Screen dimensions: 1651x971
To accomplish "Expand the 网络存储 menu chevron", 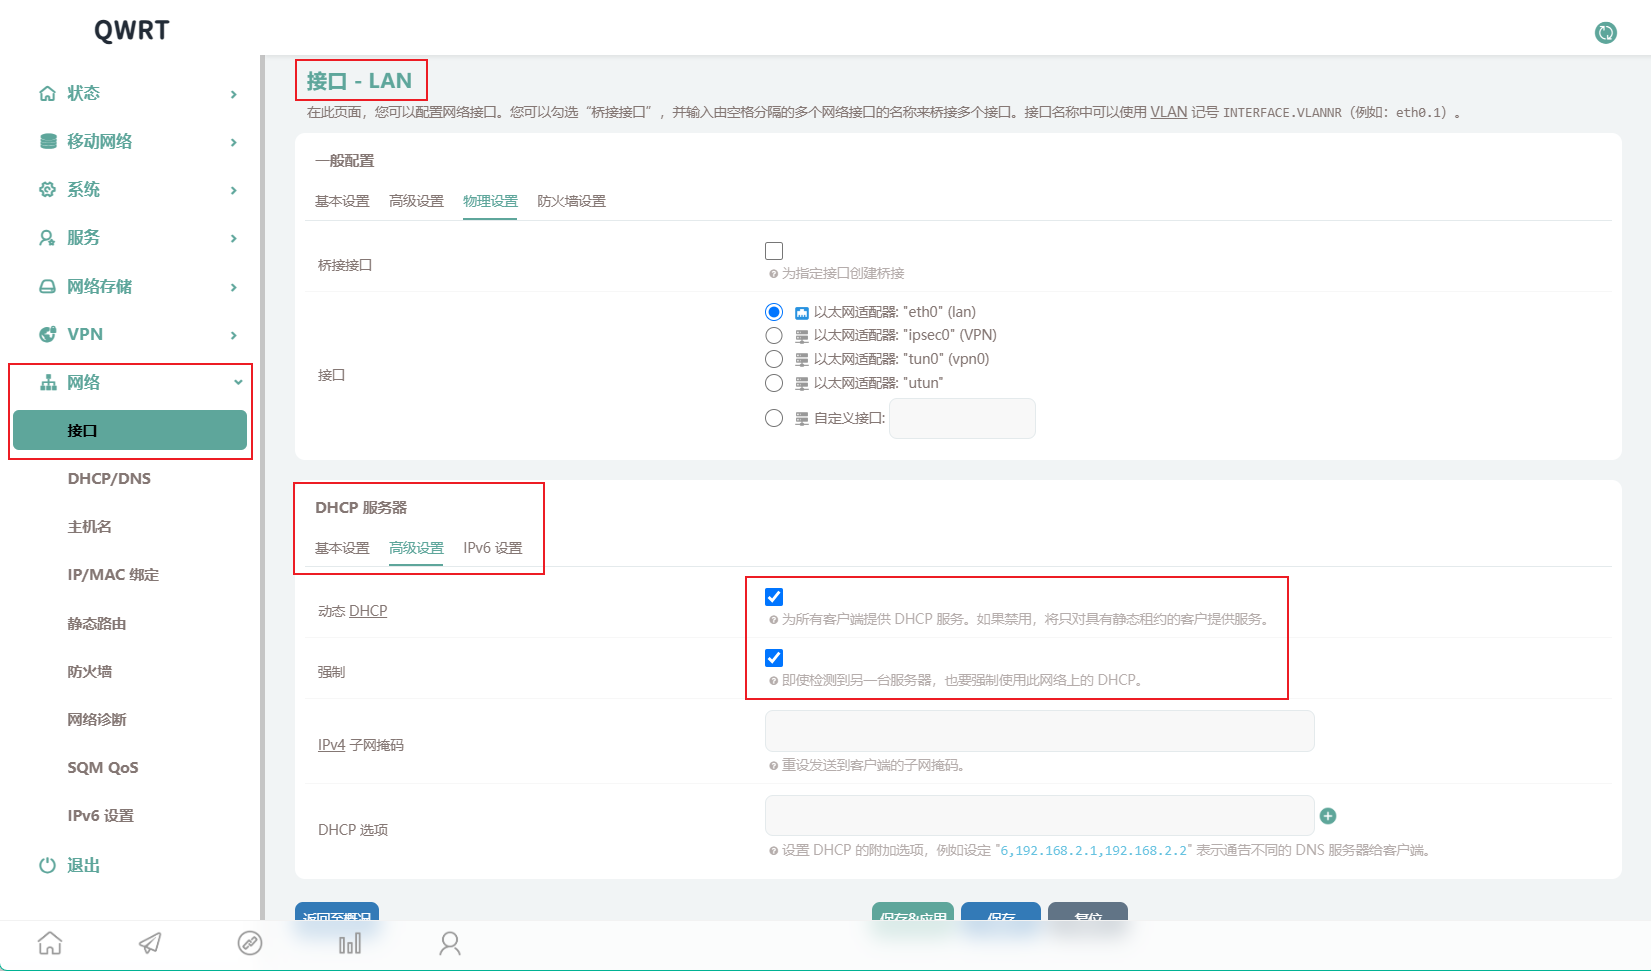I will click(x=234, y=287).
